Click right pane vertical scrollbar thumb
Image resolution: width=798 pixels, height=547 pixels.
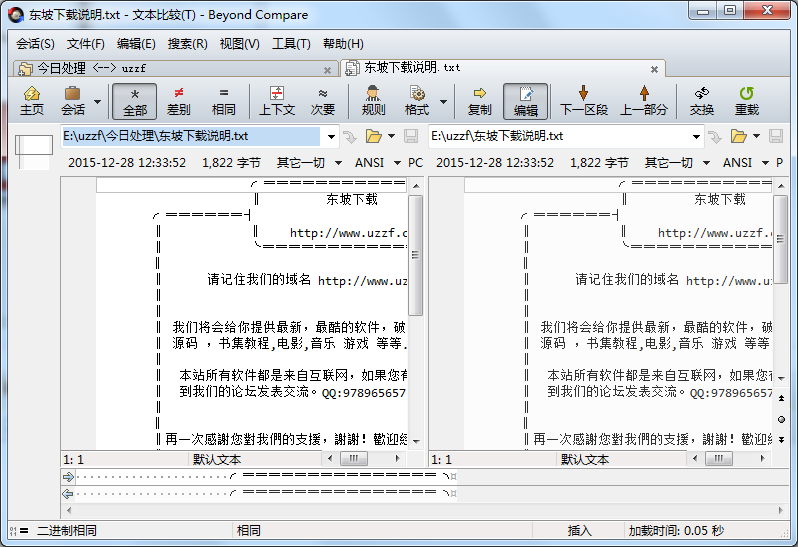coord(780,239)
